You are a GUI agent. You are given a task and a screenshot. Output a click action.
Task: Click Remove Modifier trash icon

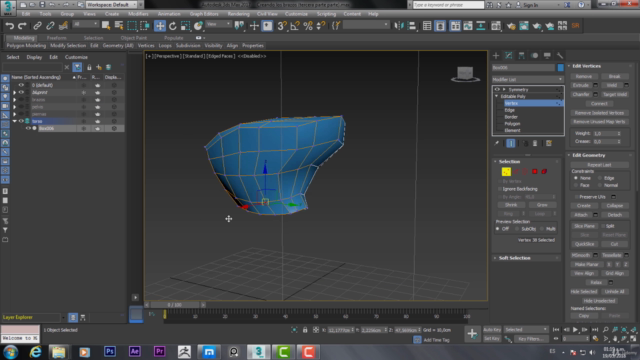click(535, 143)
